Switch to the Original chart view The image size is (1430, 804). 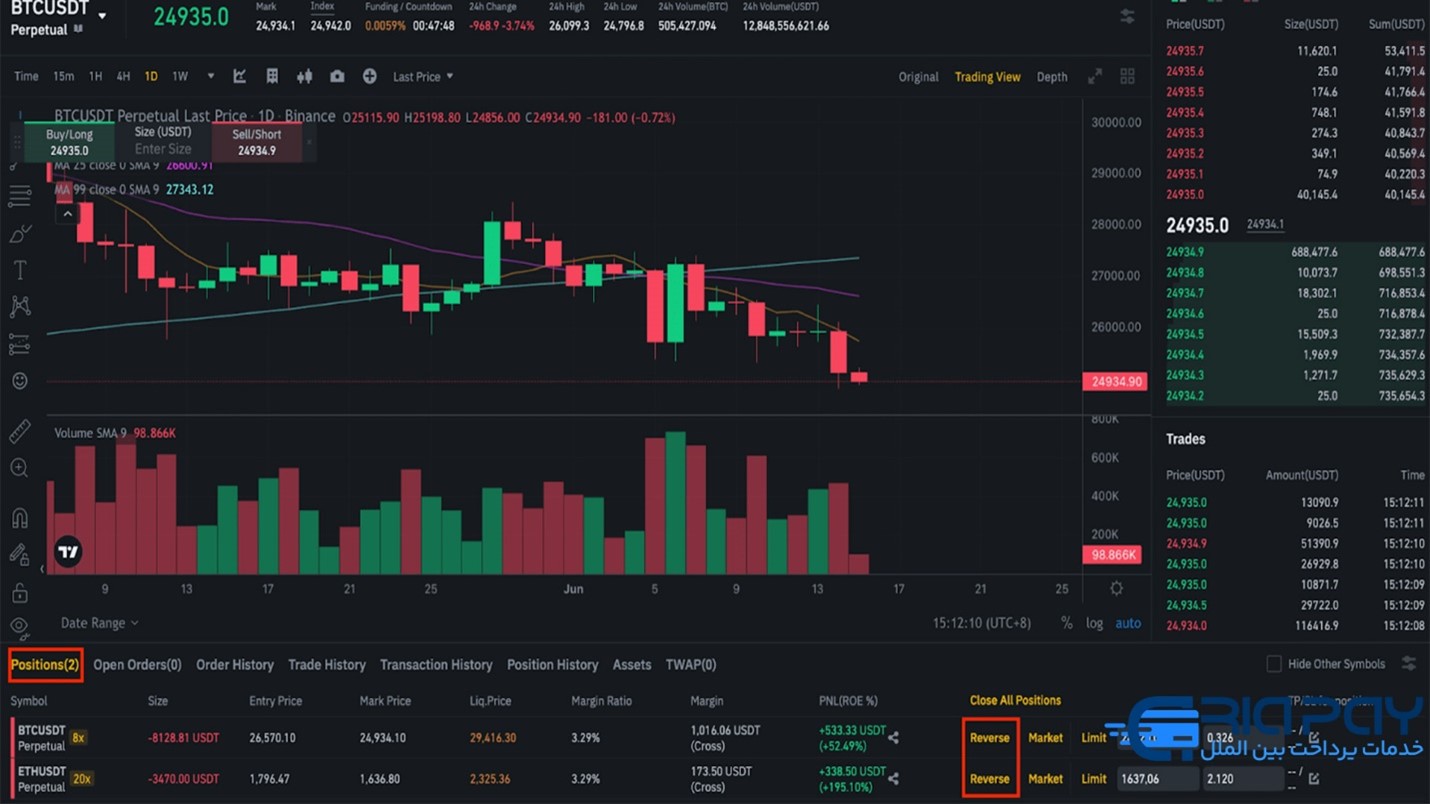point(918,77)
